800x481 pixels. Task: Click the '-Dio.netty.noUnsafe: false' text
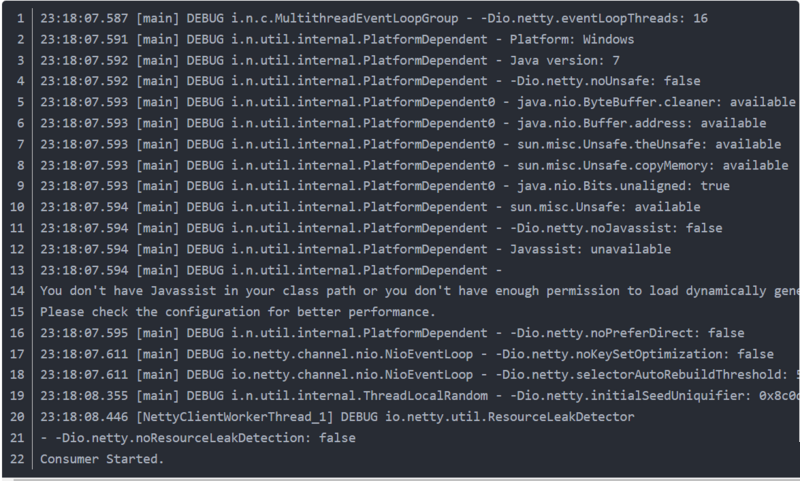click(x=605, y=81)
